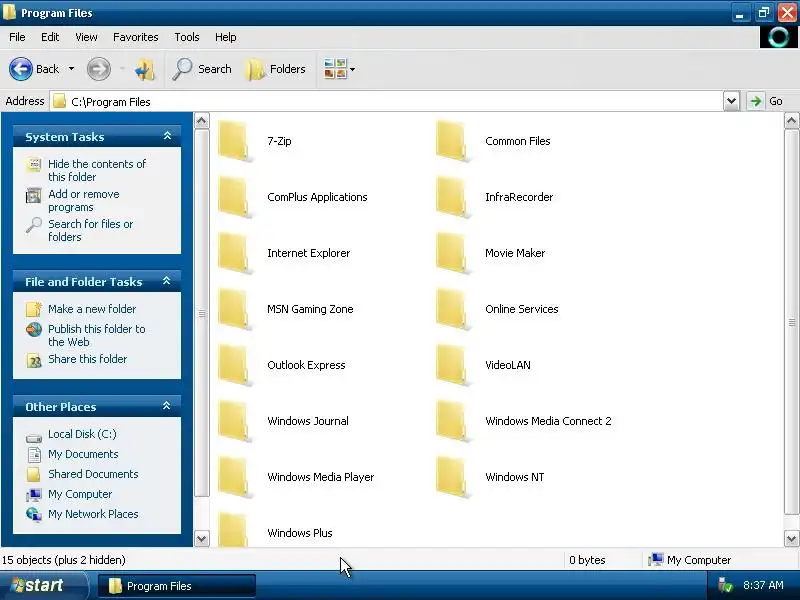Select the MSN Gaming Zone folder icon
Image resolution: width=800 pixels, height=600 pixels.
coord(235,309)
